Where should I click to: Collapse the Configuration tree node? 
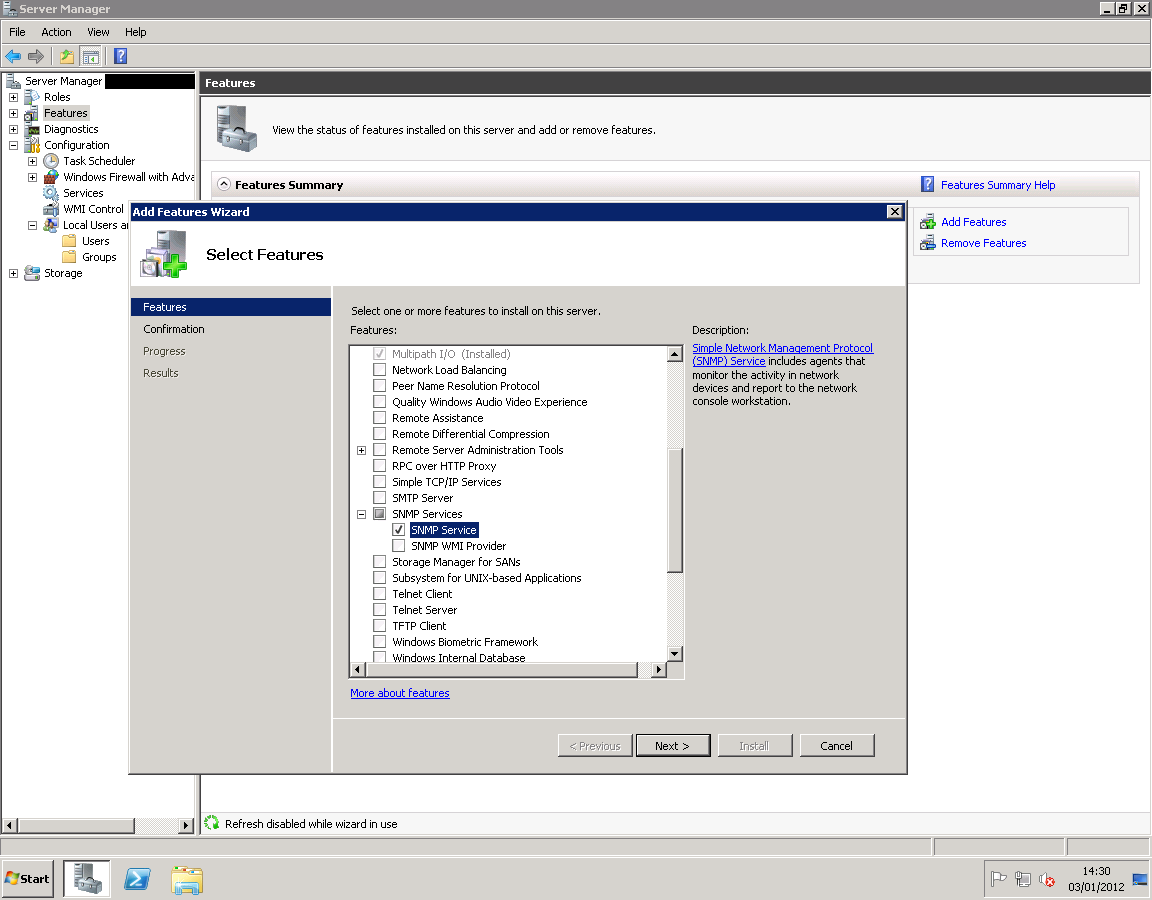point(13,145)
